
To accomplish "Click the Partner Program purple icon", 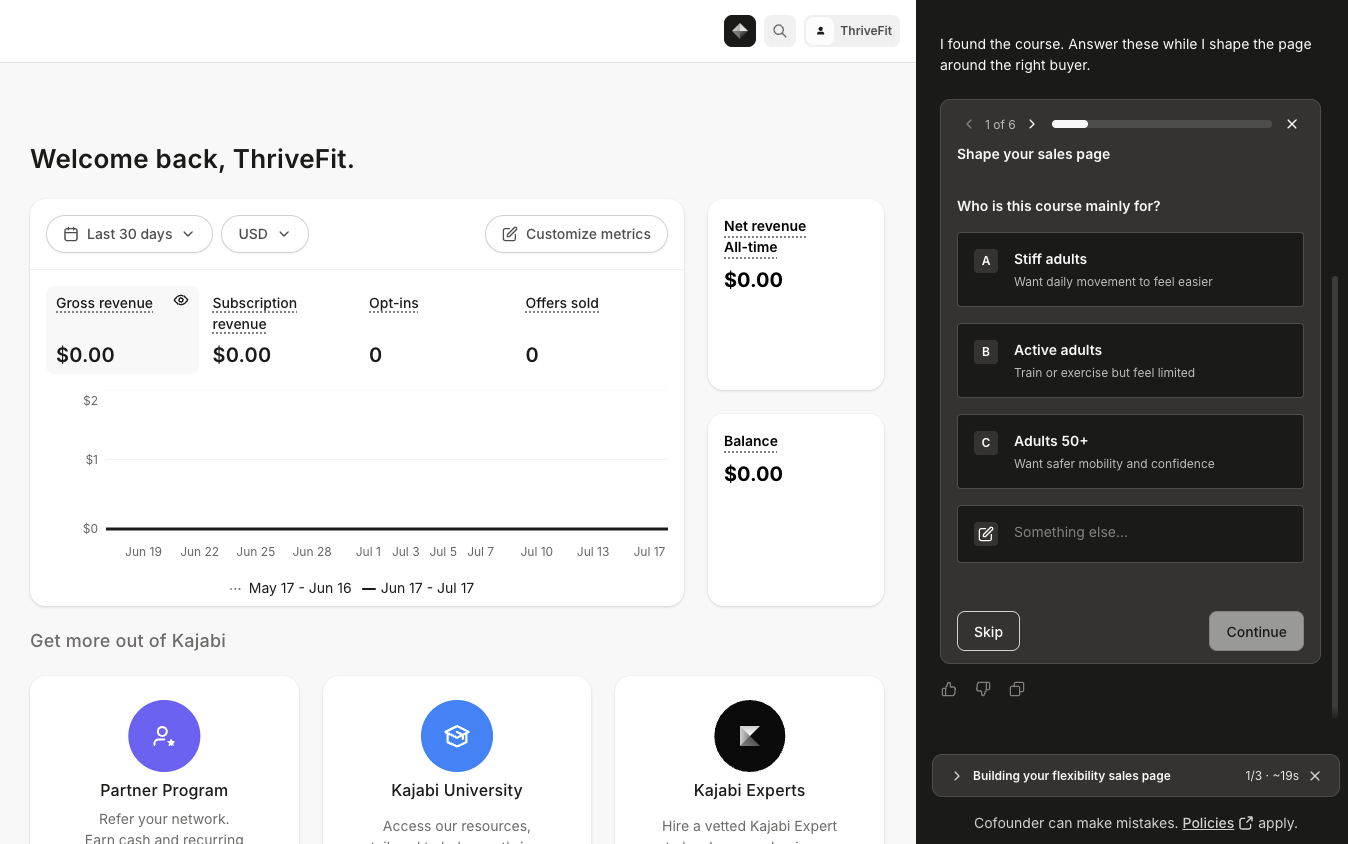I will [x=164, y=736].
